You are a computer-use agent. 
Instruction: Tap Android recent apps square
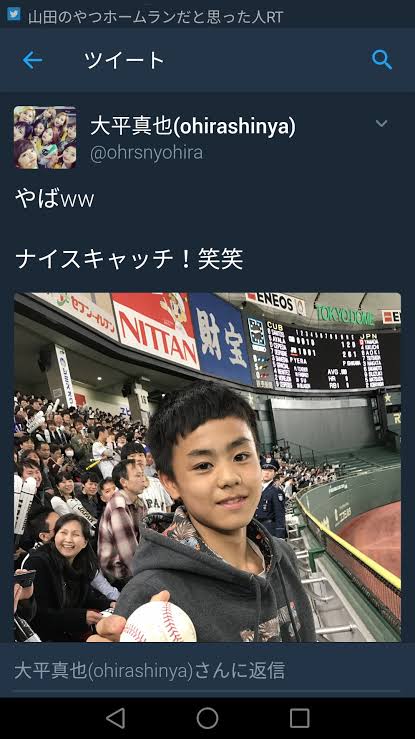[x=299, y=718]
